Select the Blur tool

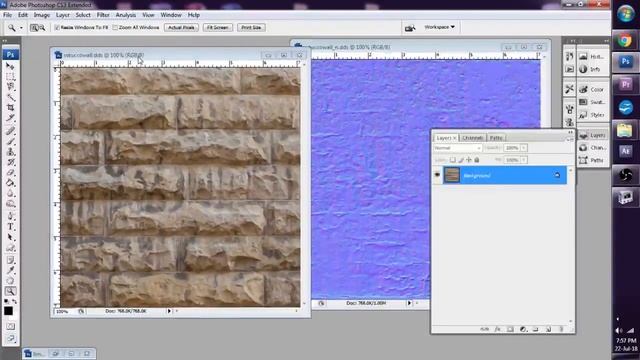pos(10,194)
